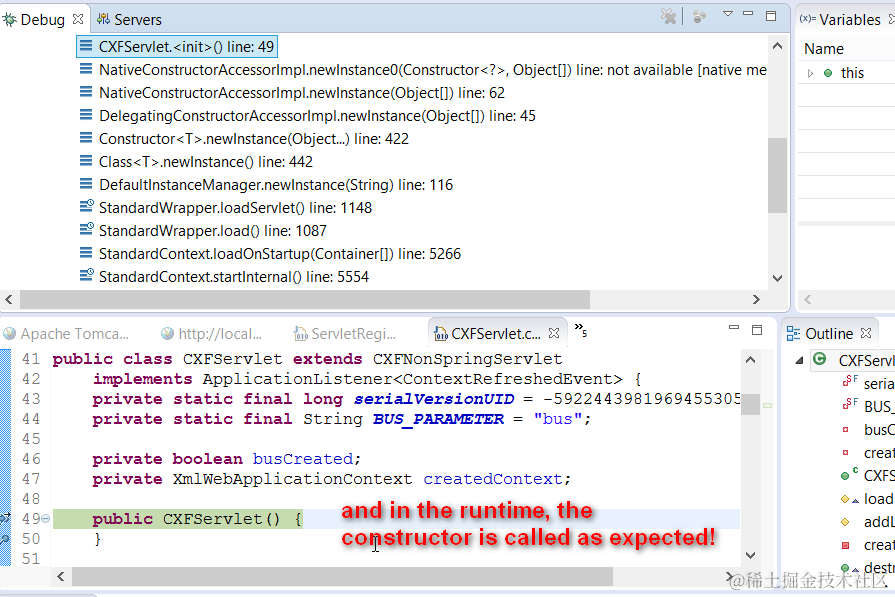
Task: Click BUS_PARAMETER in line 44 of code
Action: pyautogui.click(x=438, y=419)
